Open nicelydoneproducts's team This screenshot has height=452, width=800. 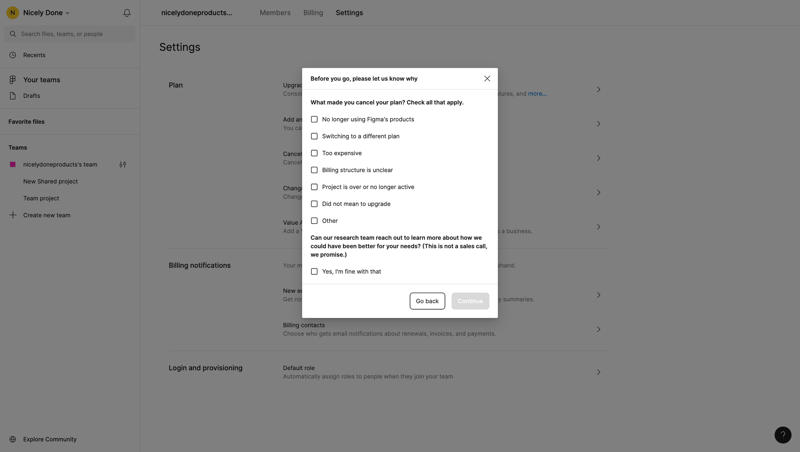coord(60,165)
